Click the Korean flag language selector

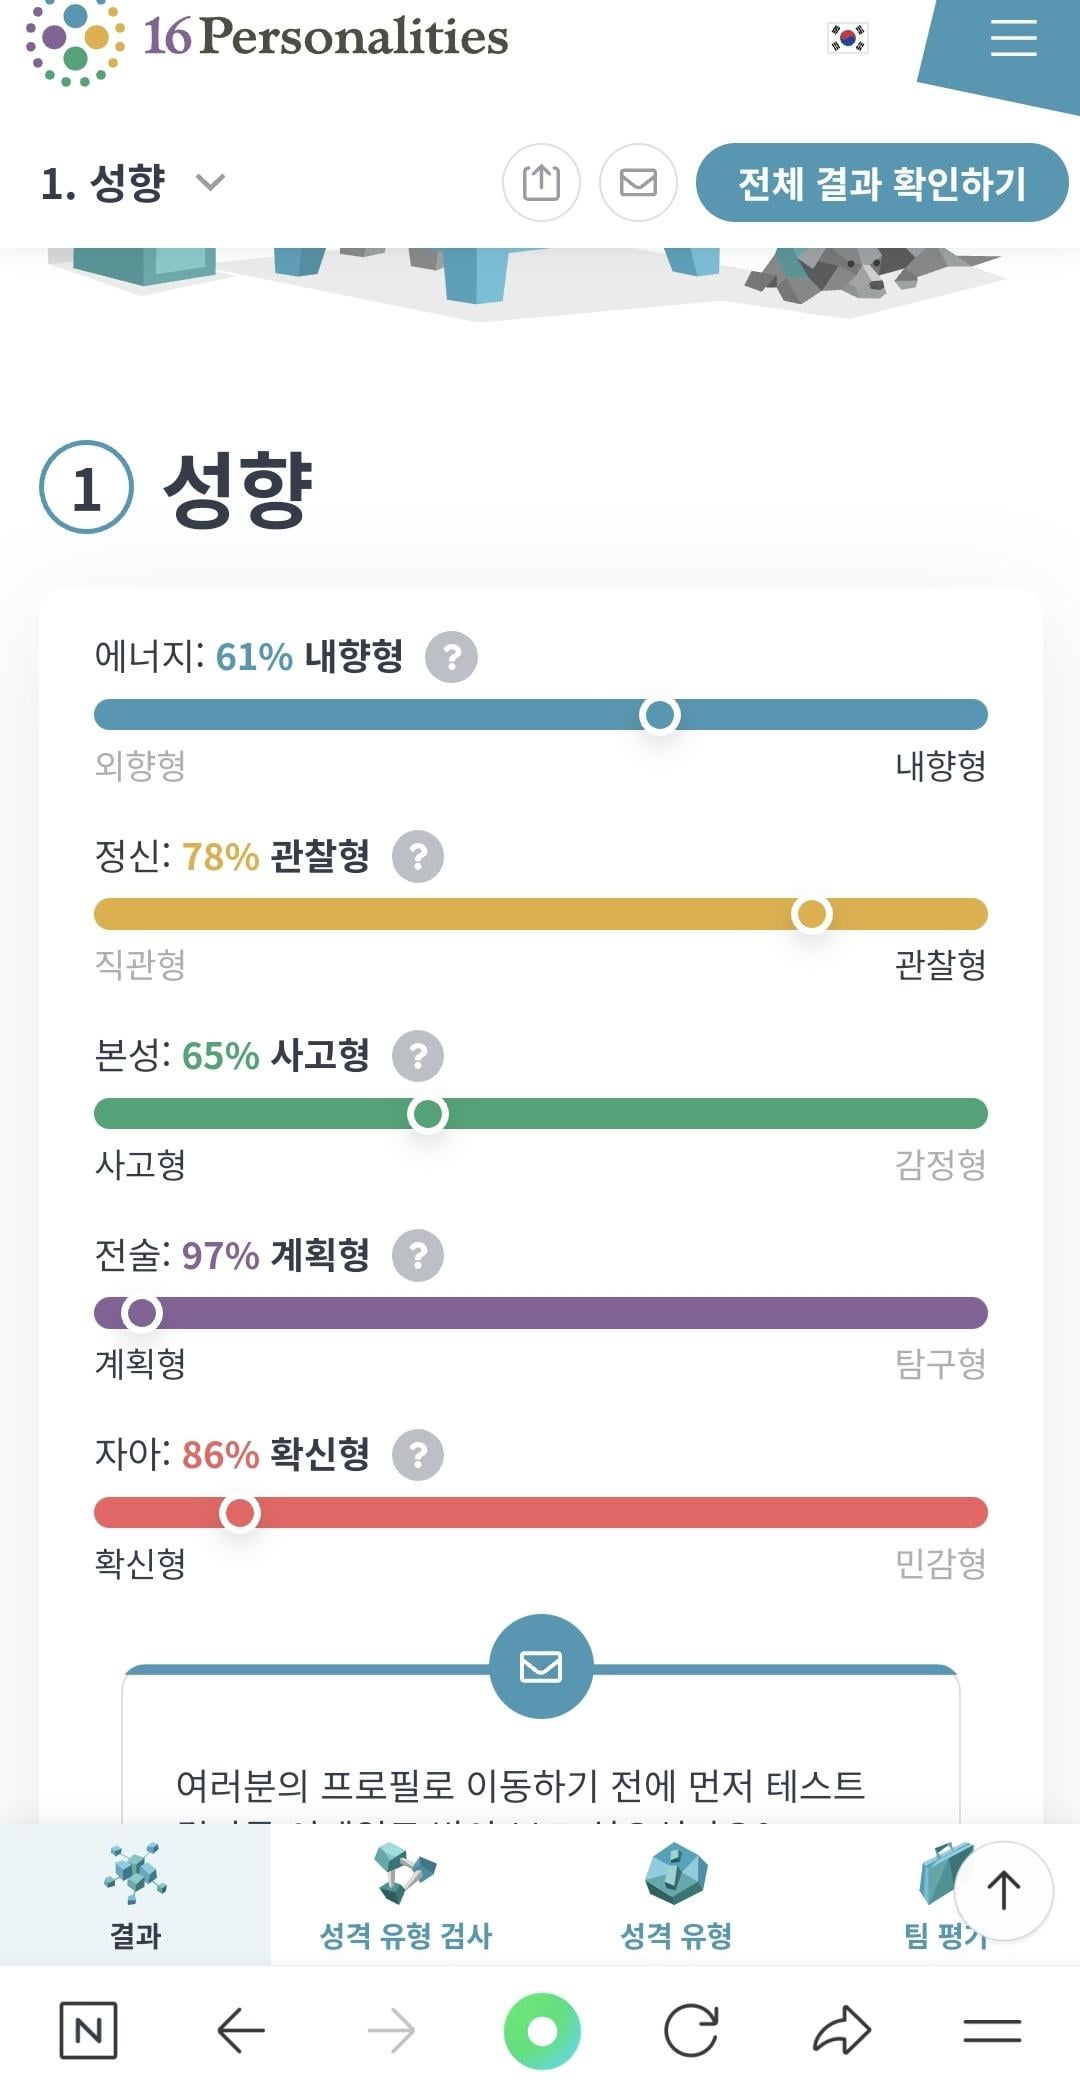click(848, 38)
